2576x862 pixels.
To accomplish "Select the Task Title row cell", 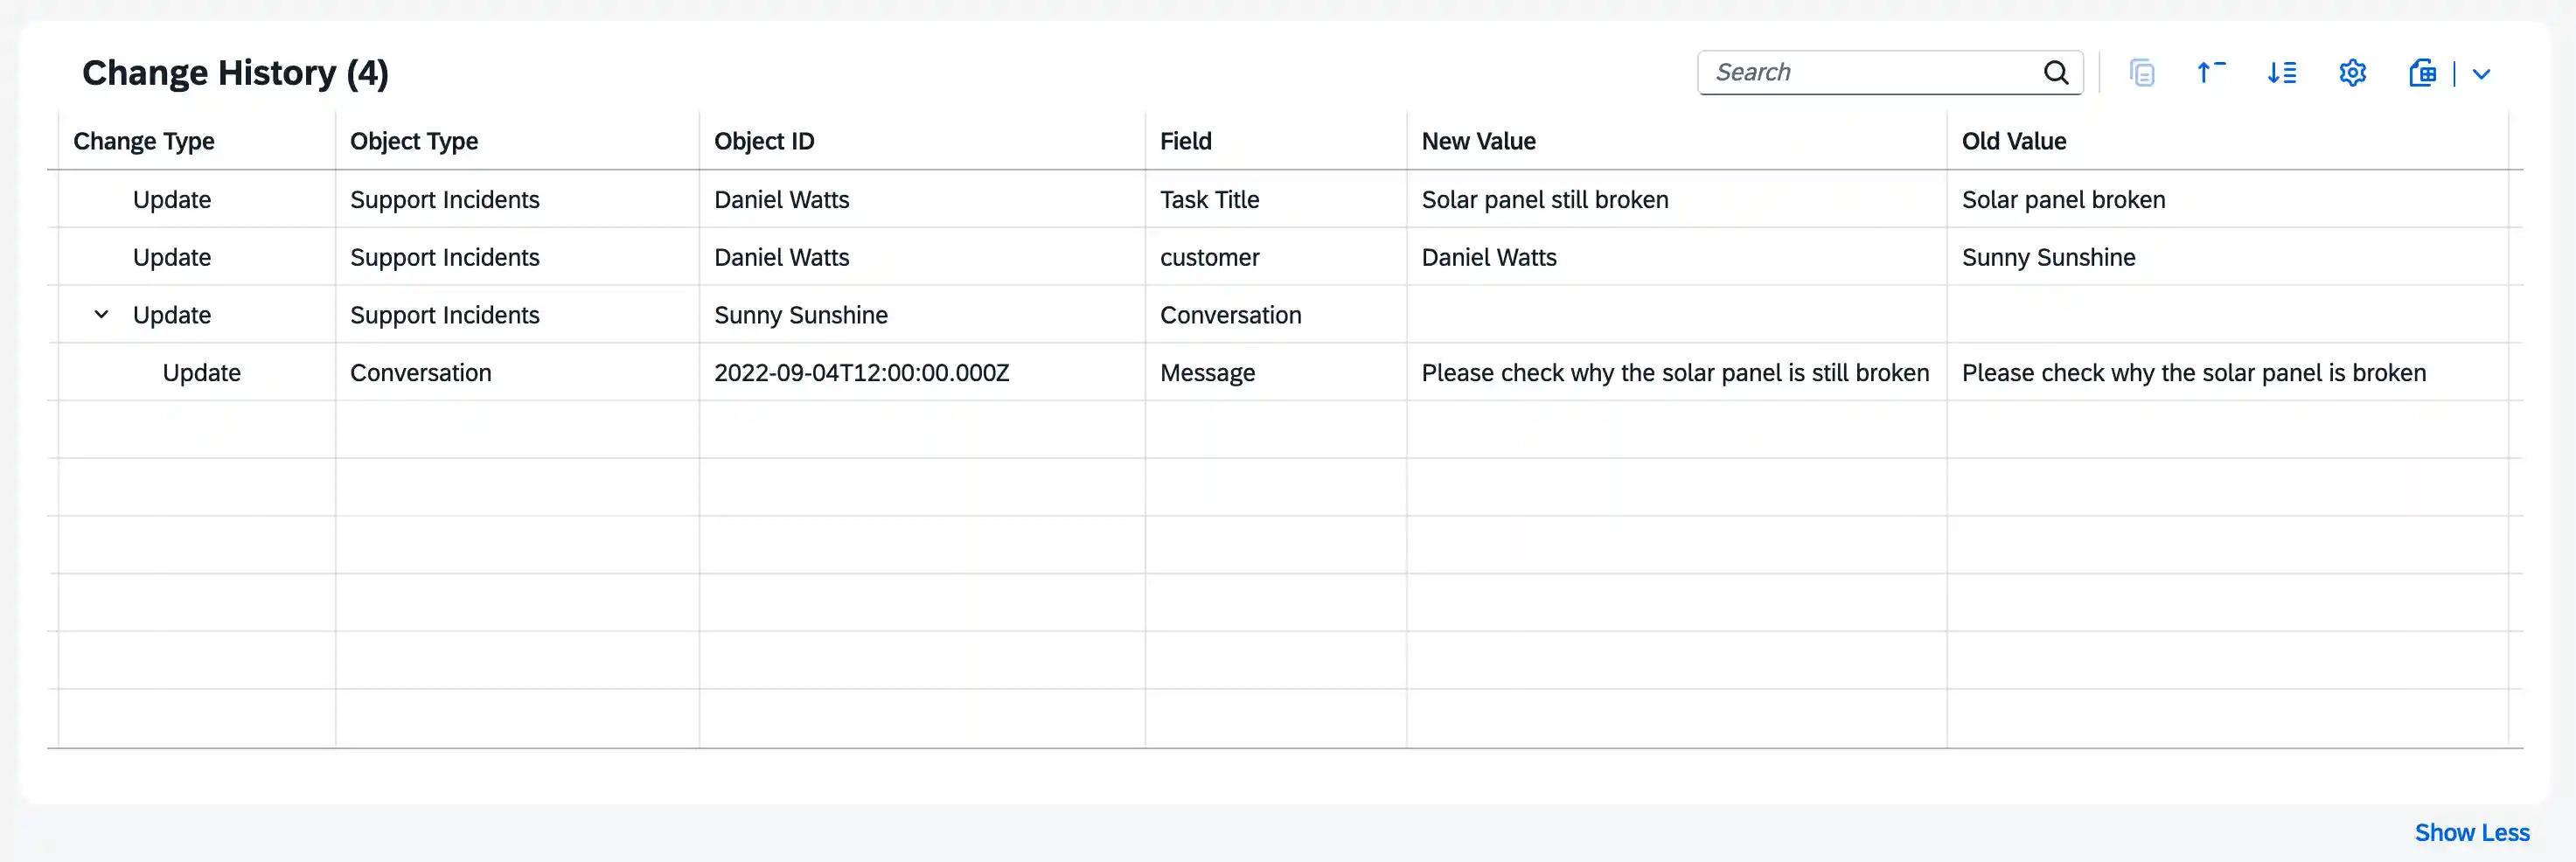I will 1209,200.
